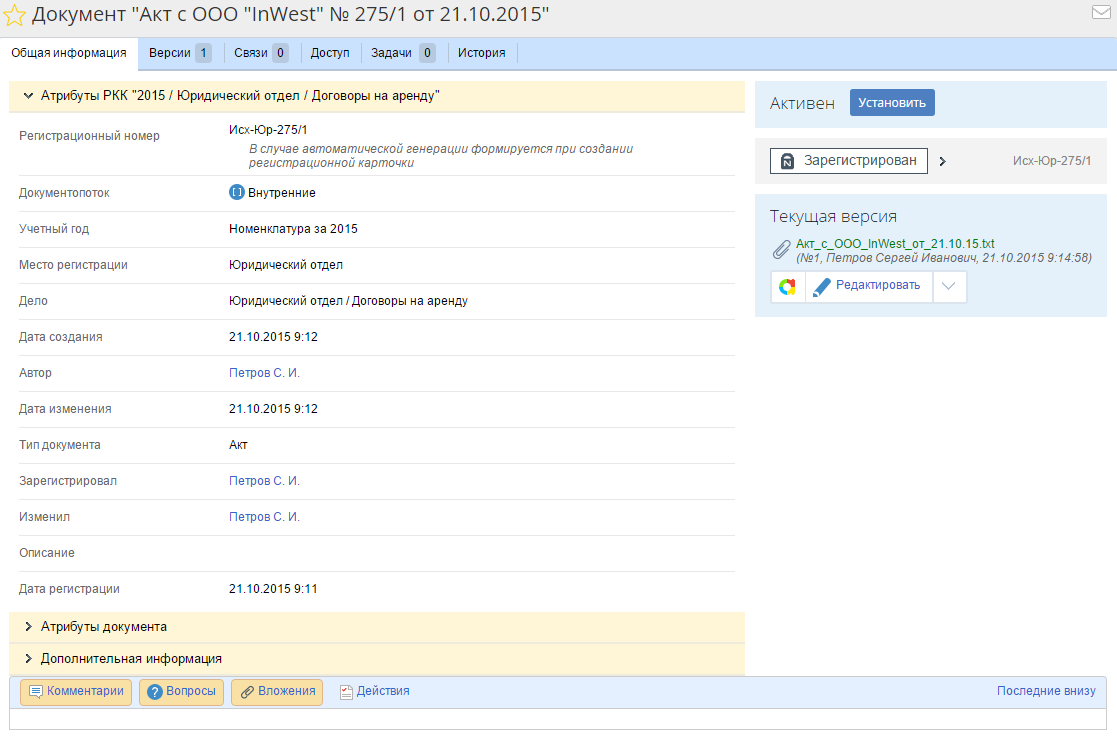
Task: Click the Редактировать button
Action: pos(867,287)
